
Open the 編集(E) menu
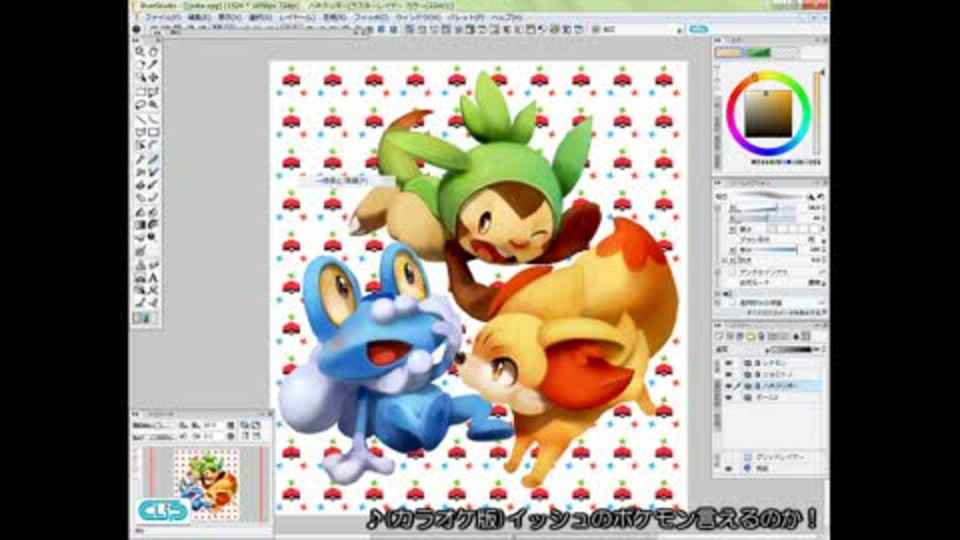click(x=200, y=18)
